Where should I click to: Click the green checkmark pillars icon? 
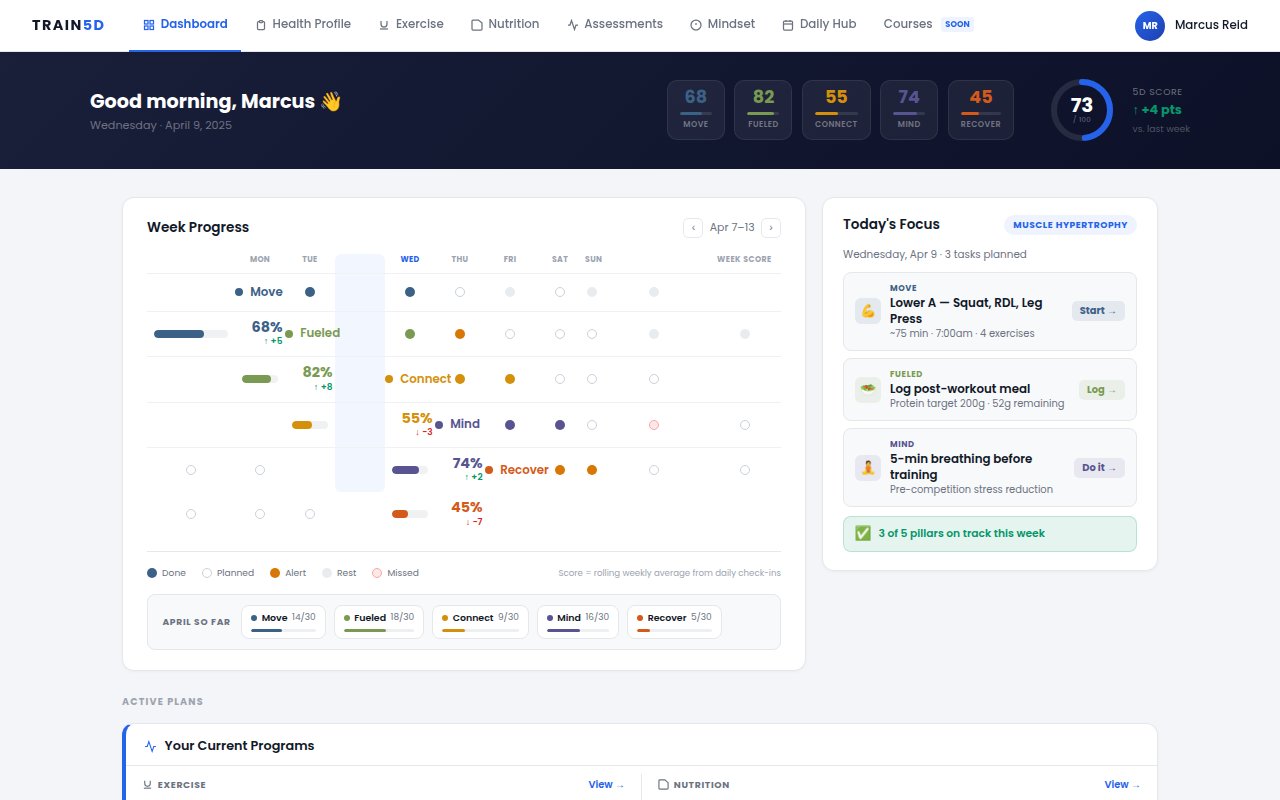tap(863, 534)
